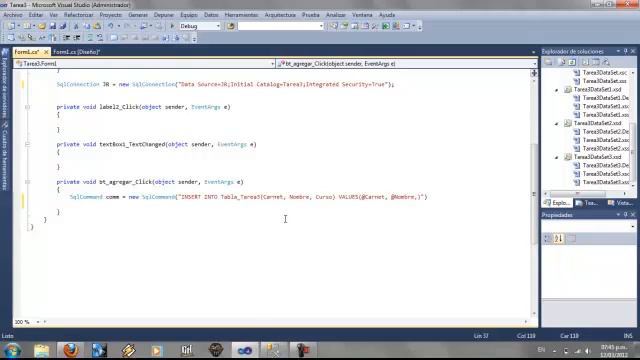Uncomment selected lines via toolbar icon
Screen dimensions: 640x360
tap(100, 38)
